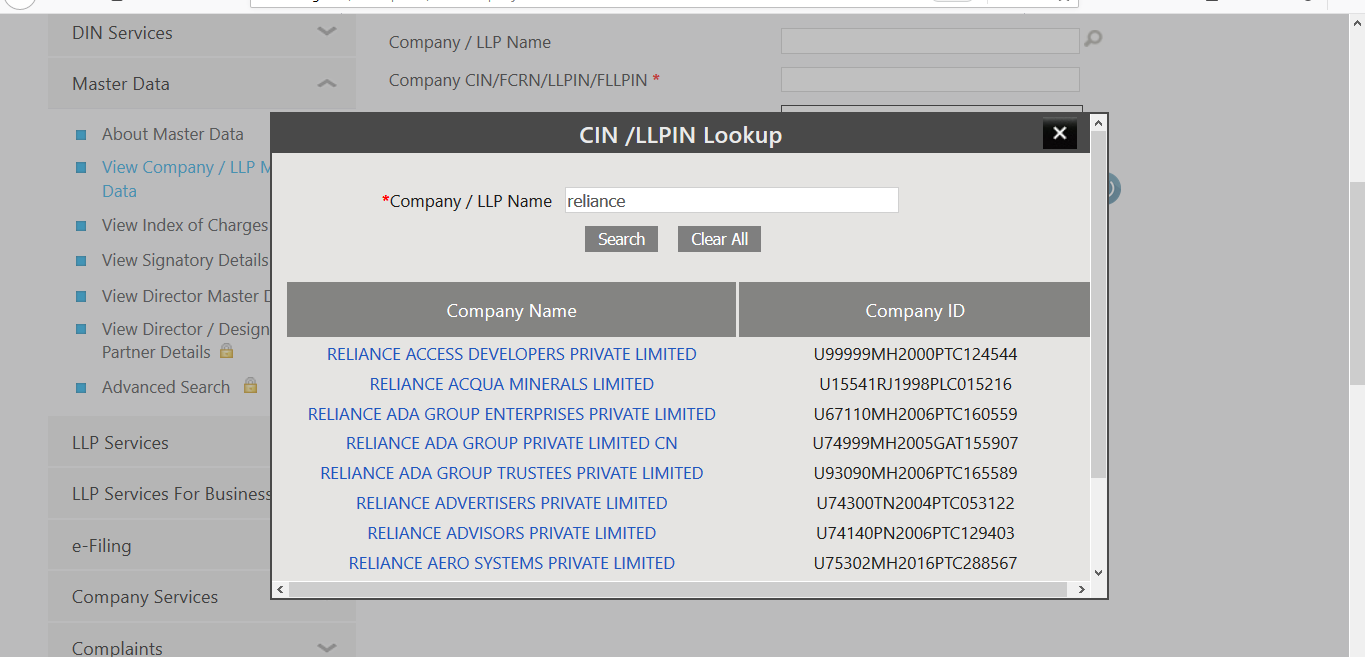
Task: Click the lookup dialog's scroll down arrow
Action: 1099,572
